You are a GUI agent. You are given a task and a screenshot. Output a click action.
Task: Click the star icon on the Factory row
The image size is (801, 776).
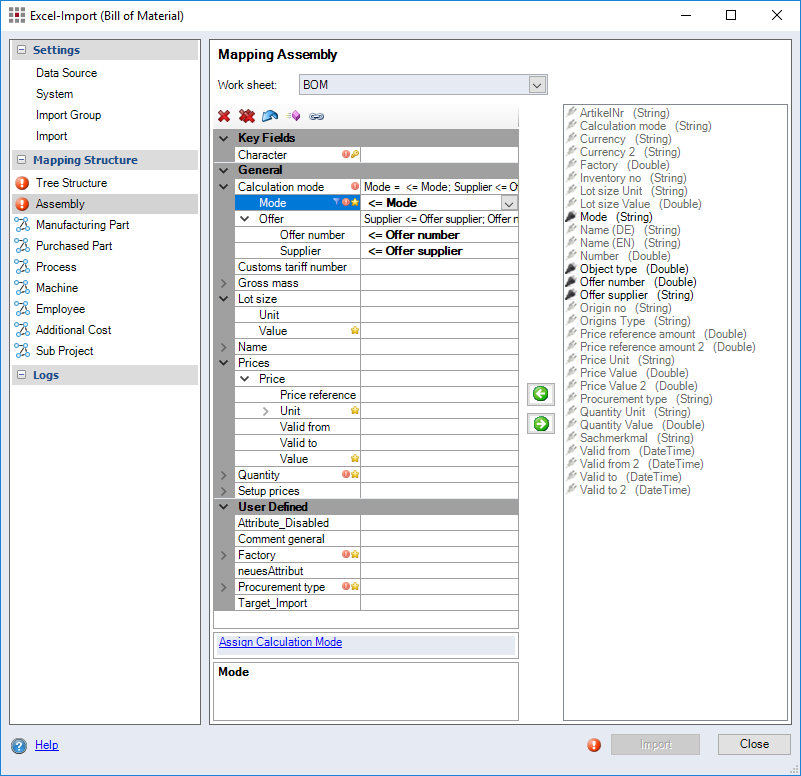pyautogui.click(x=355, y=554)
